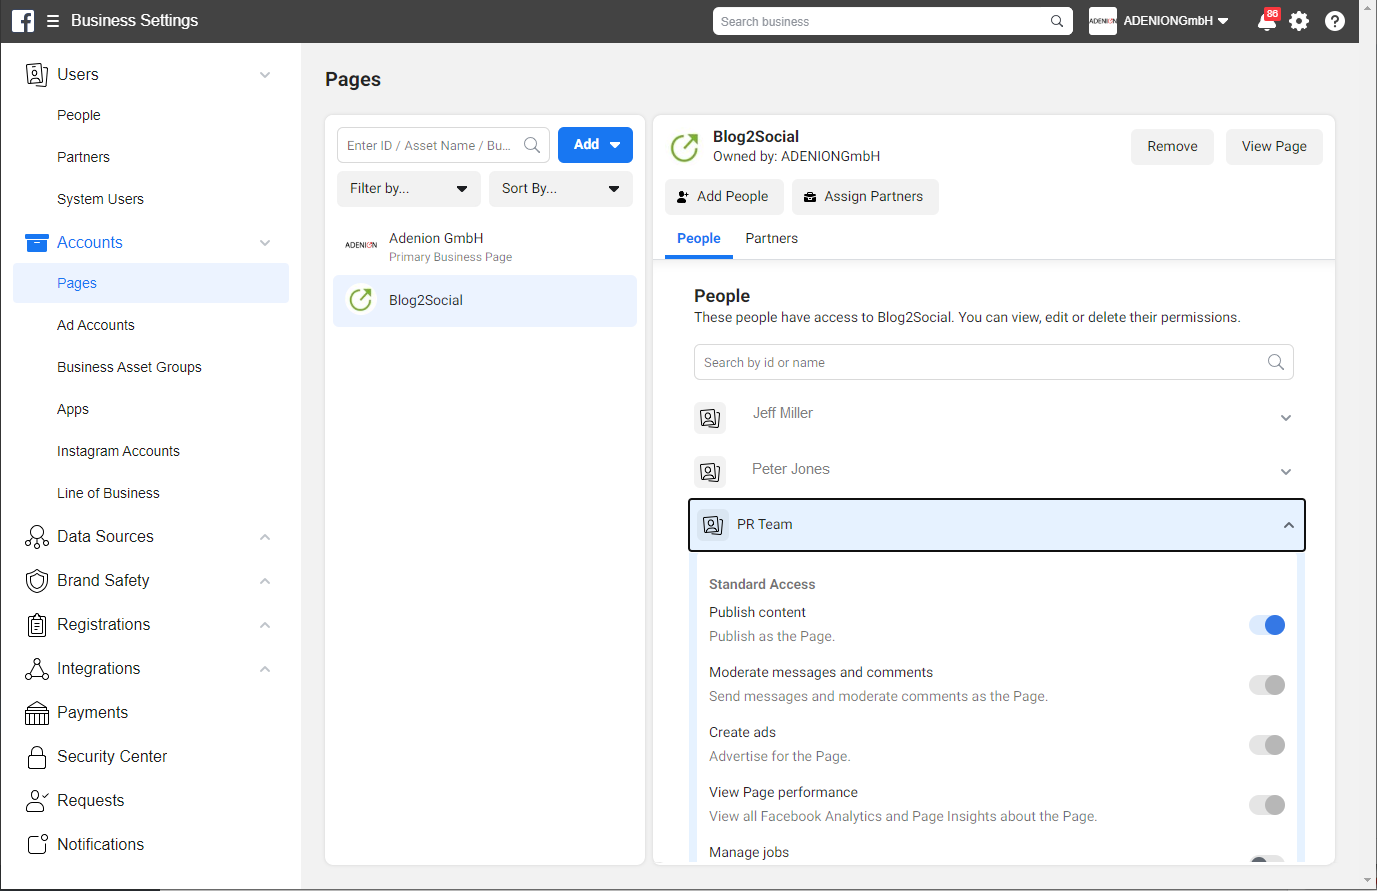Click the blue Add button
Screen dimensions: 1377x891
pyautogui.click(x=595, y=145)
